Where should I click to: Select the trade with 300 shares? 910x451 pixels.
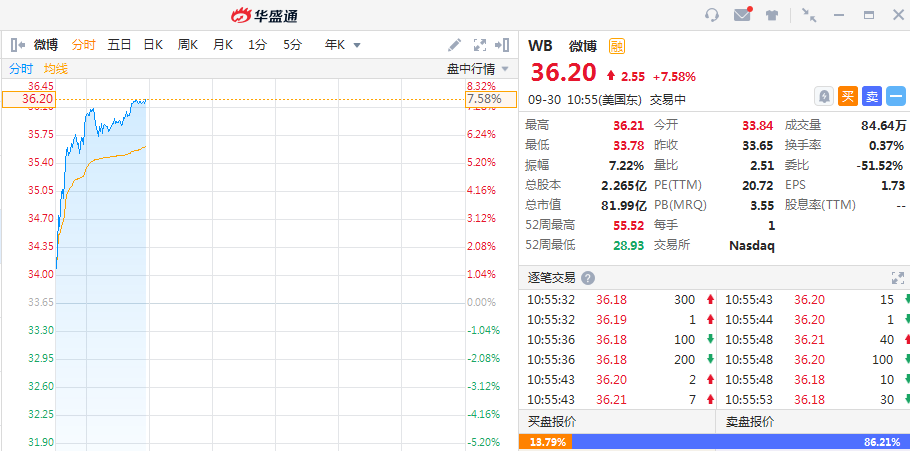618,300
